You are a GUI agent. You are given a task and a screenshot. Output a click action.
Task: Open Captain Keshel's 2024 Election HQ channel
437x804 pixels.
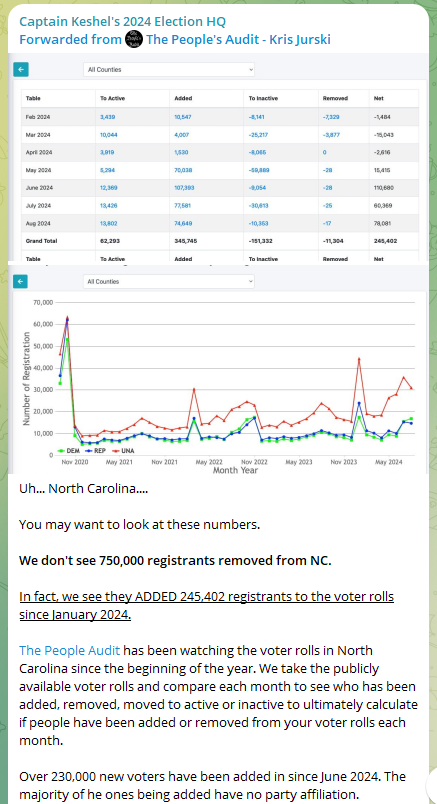point(123,22)
